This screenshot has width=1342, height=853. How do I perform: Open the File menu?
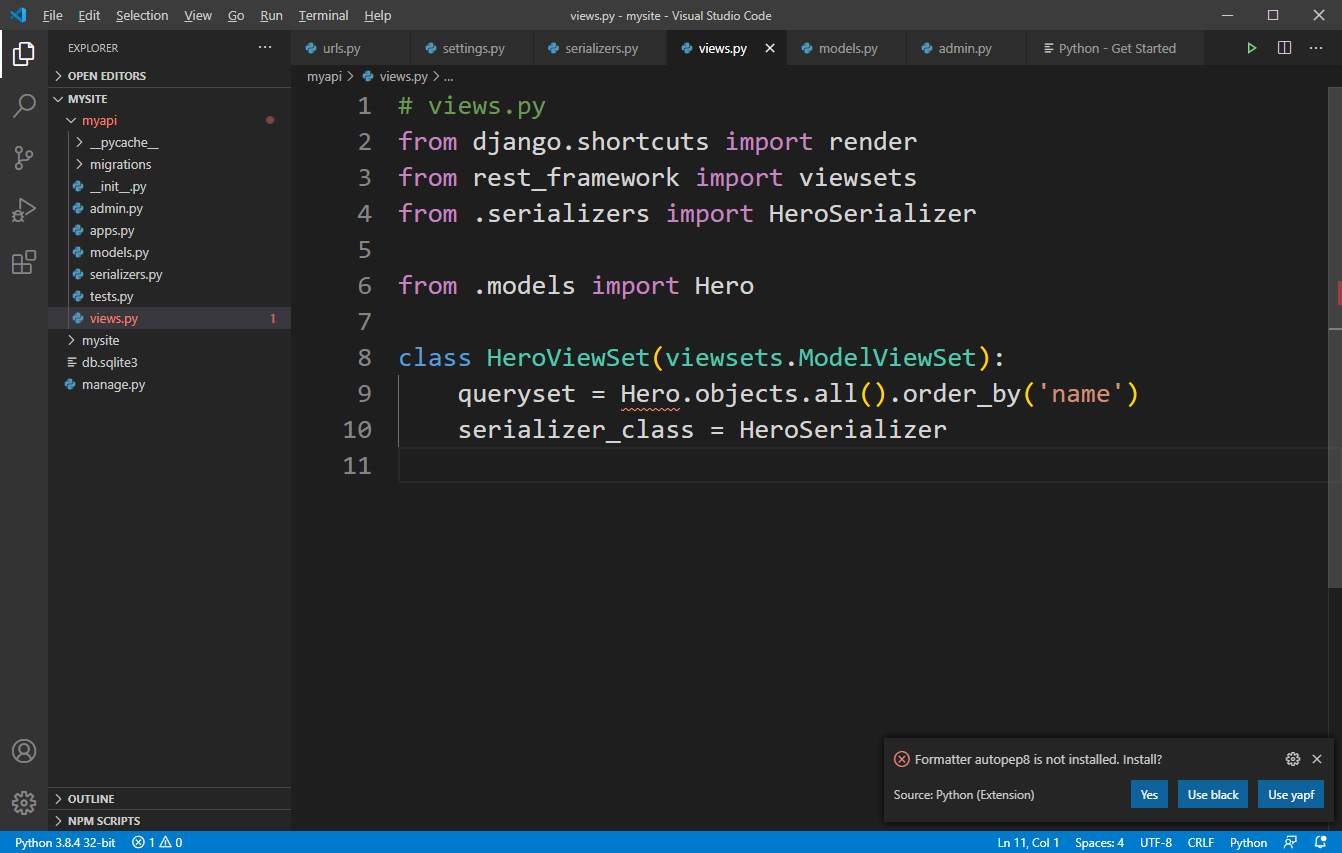[x=53, y=16]
